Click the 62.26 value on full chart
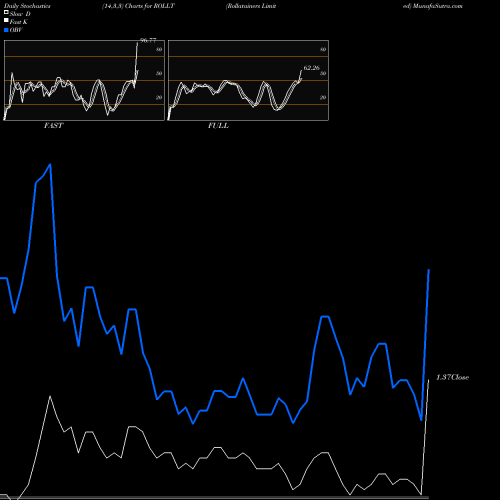This screenshot has width=500, height=500. click(312, 68)
